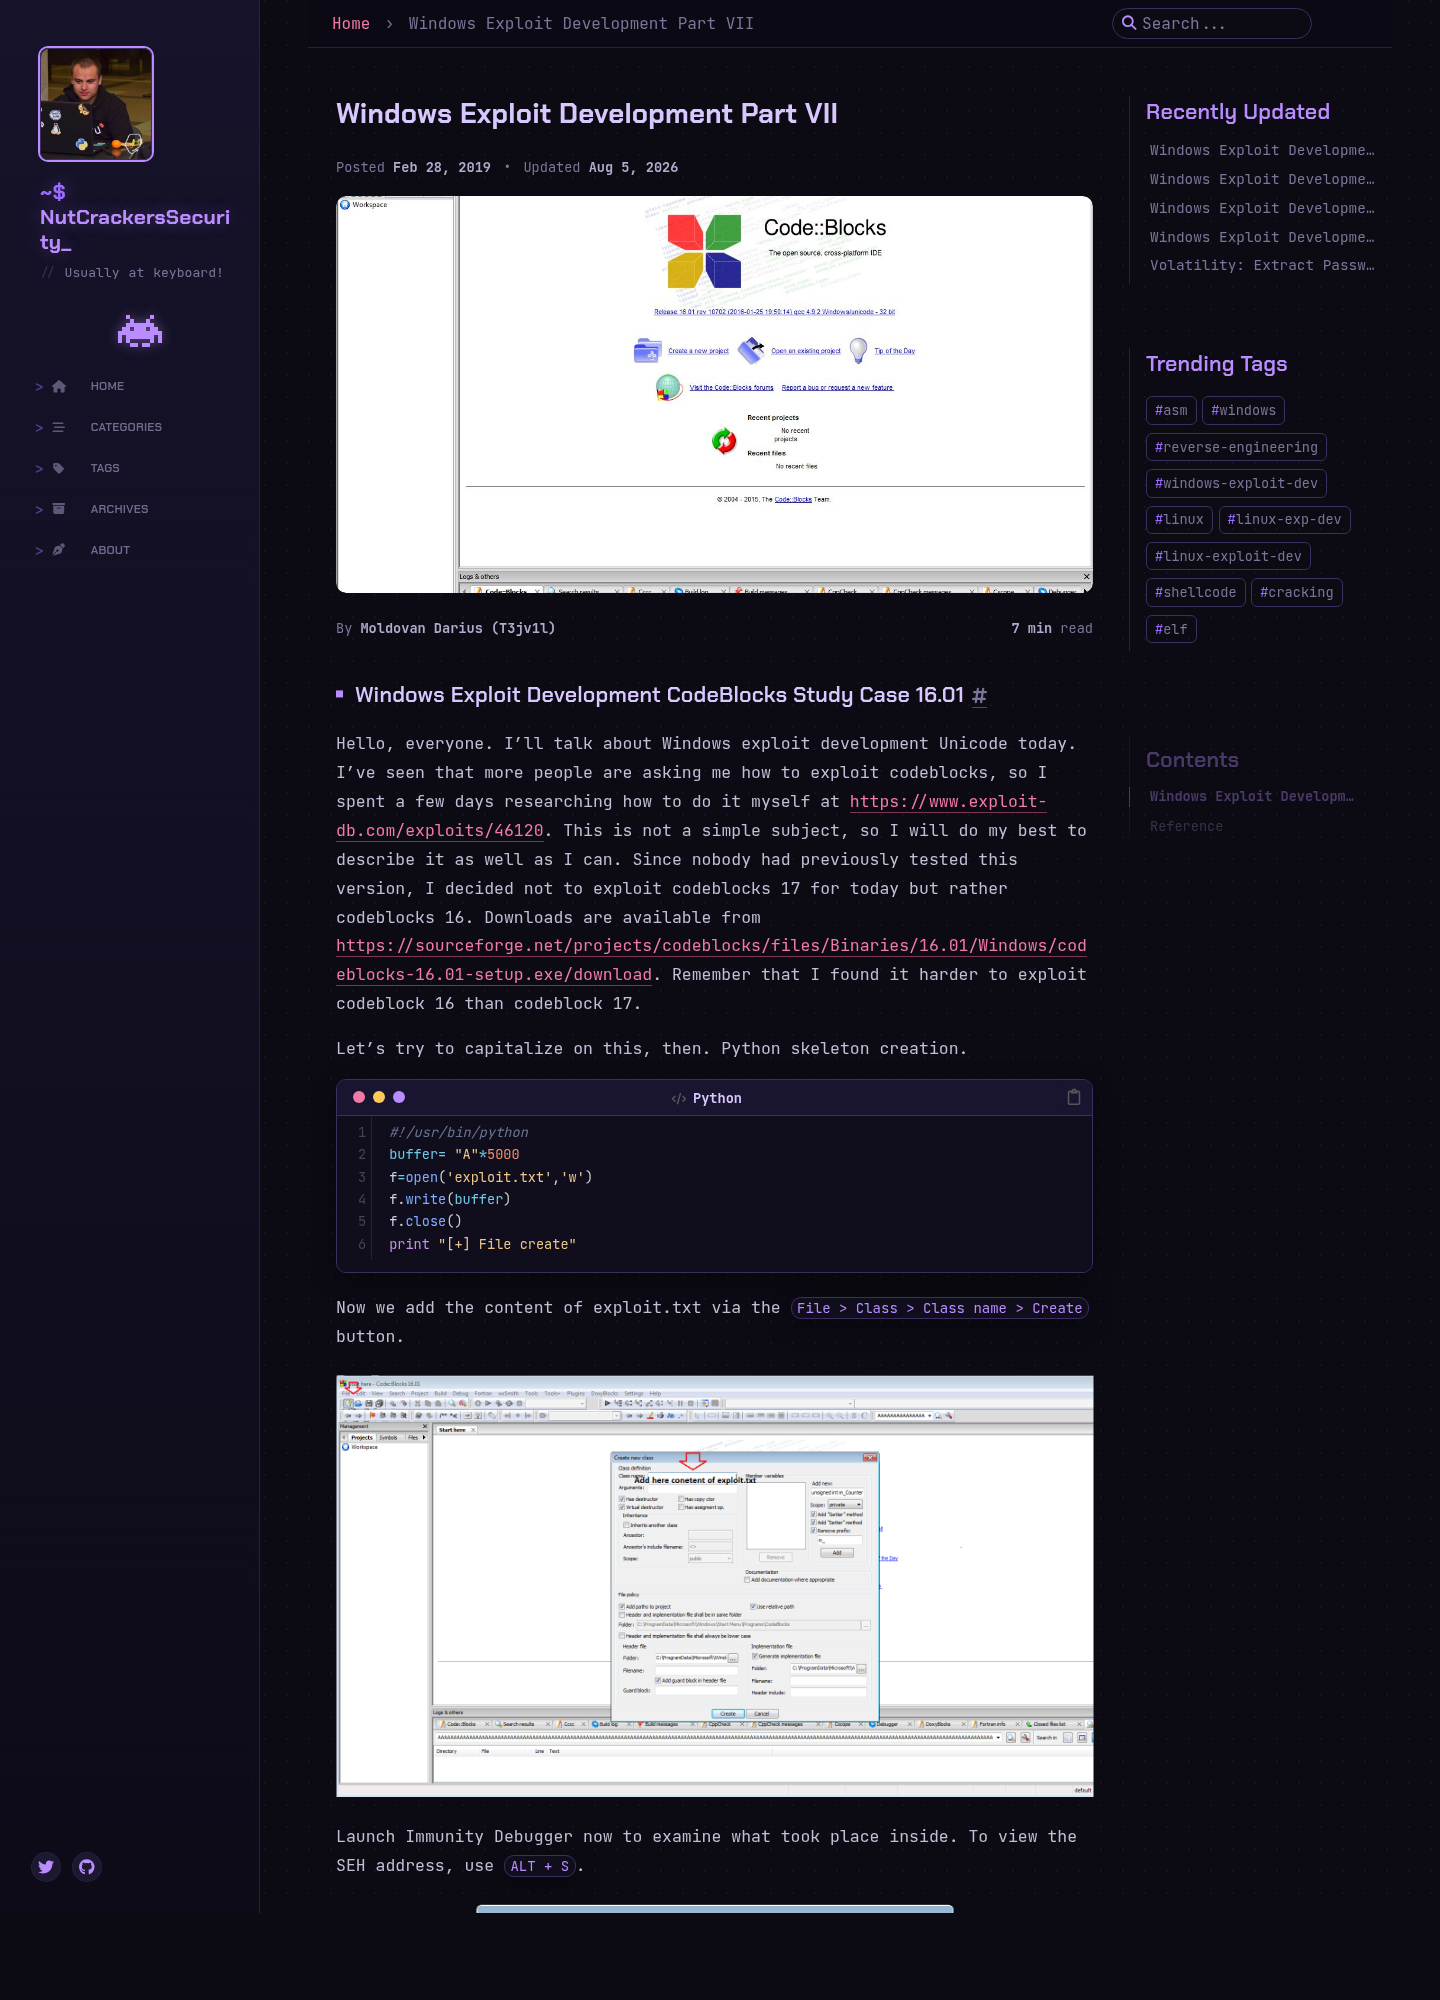This screenshot has height=2000, width=1440.
Task: Open the Code::Blocks header preview image
Action: pyautogui.click(x=714, y=394)
